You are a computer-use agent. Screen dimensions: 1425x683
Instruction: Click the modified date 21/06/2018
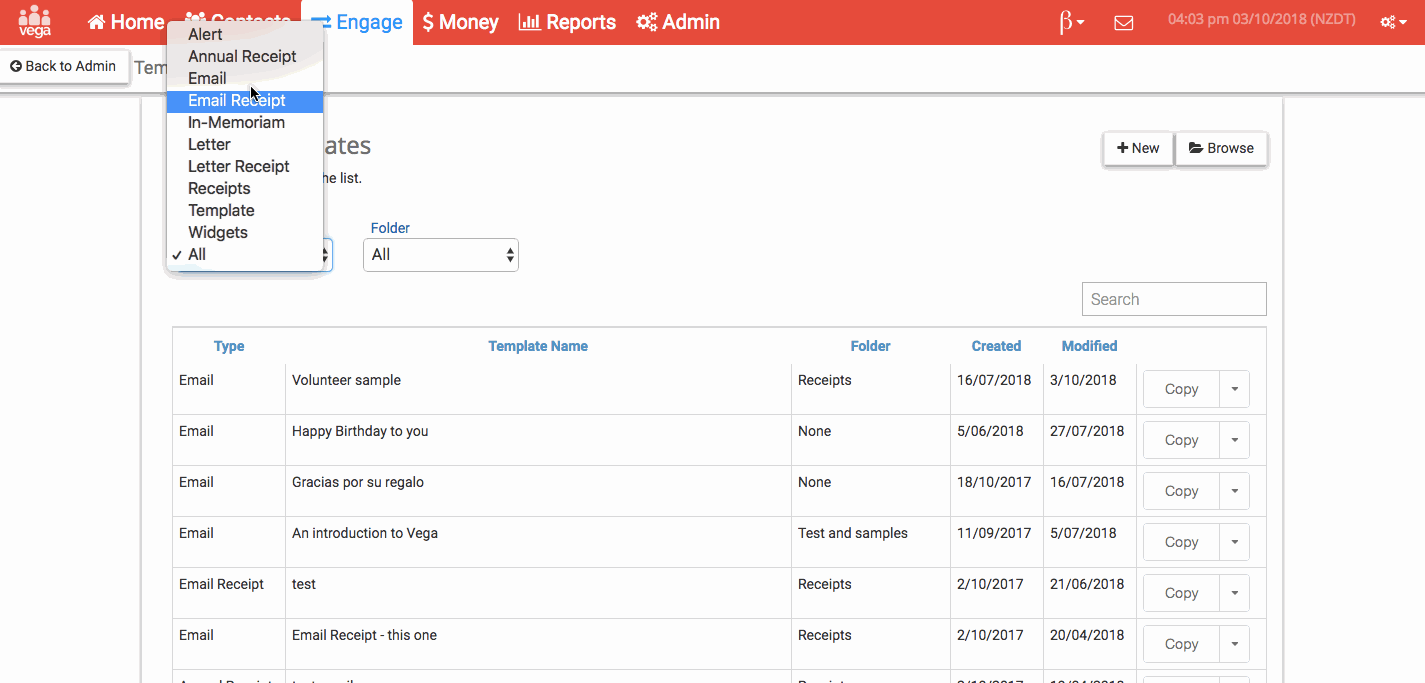[1087, 584]
